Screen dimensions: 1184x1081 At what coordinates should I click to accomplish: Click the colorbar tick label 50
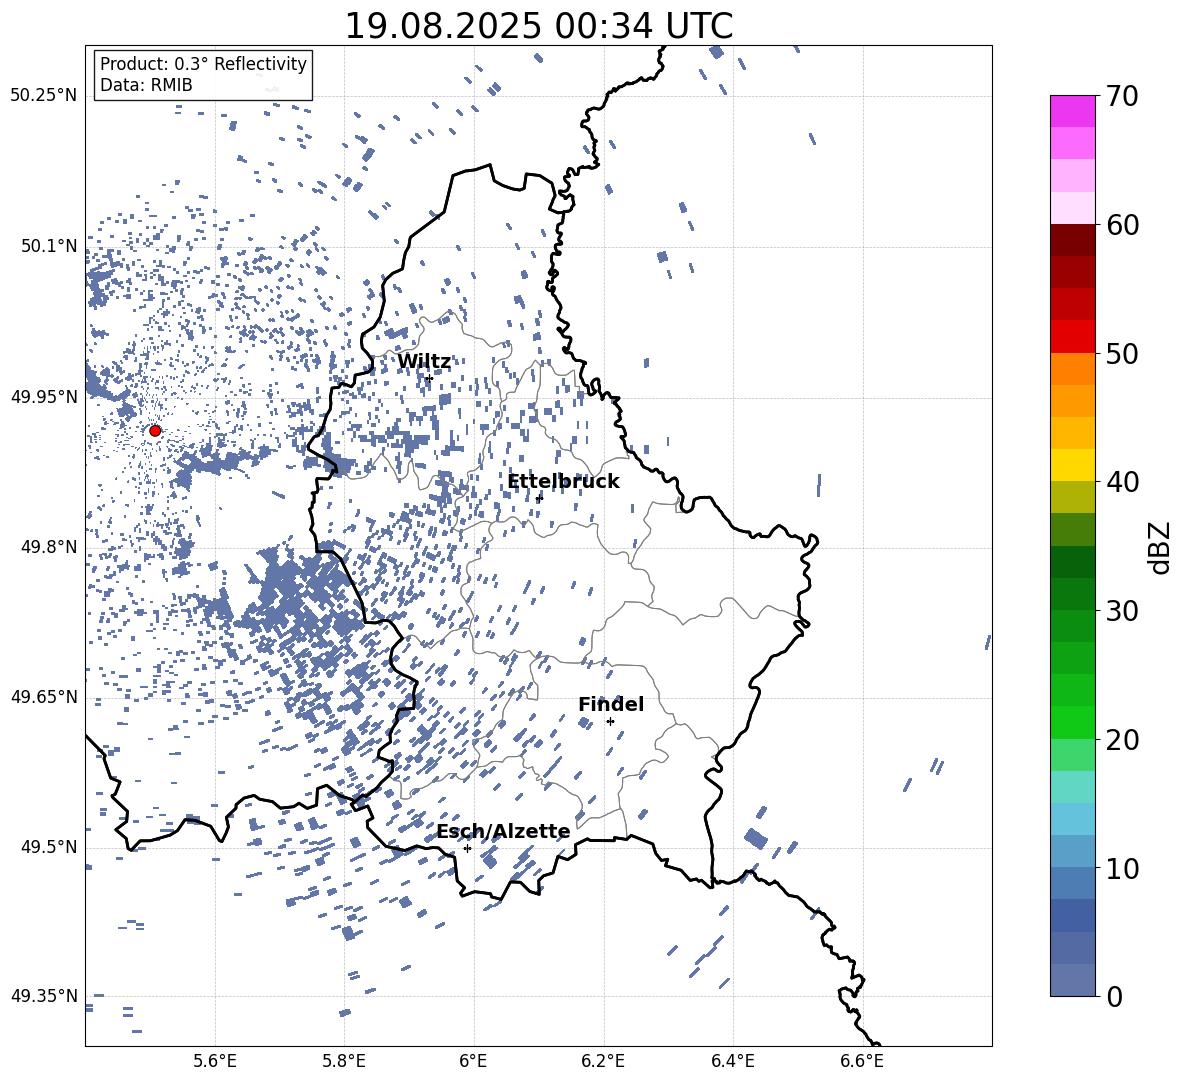pyautogui.click(x=1123, y=354)
